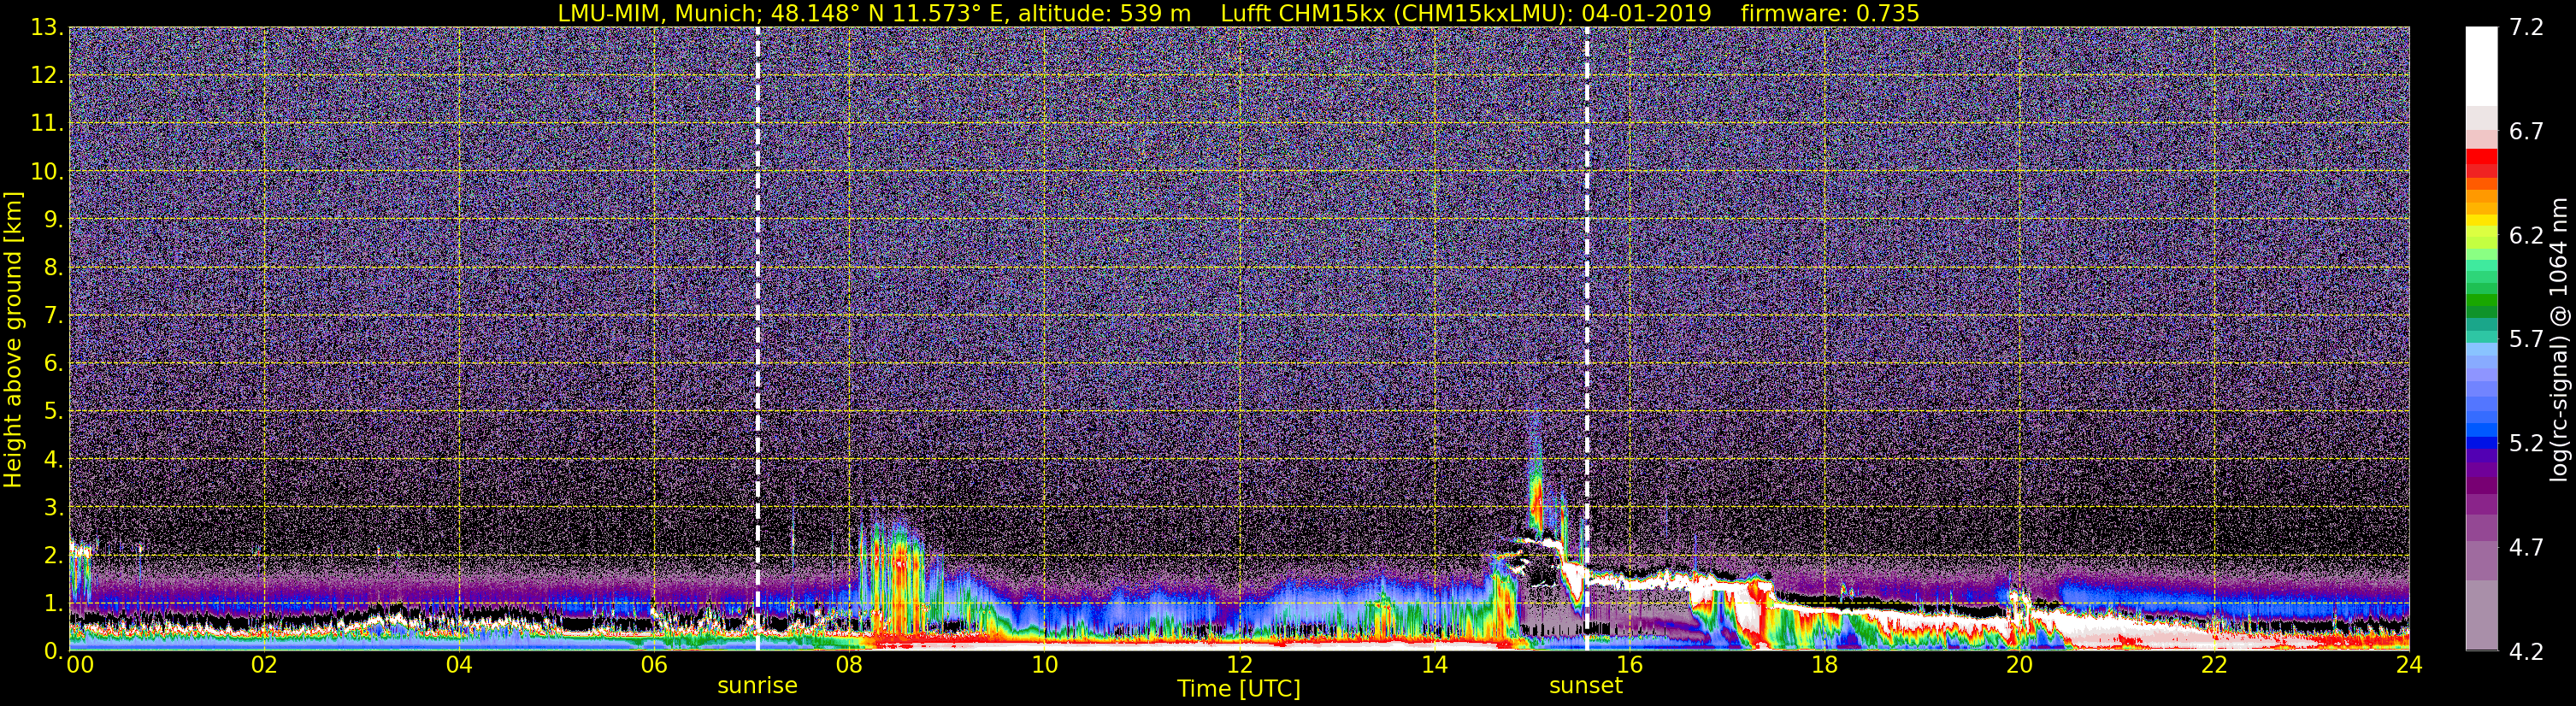Click the height axis tick '2.'

tap(53, 555)
